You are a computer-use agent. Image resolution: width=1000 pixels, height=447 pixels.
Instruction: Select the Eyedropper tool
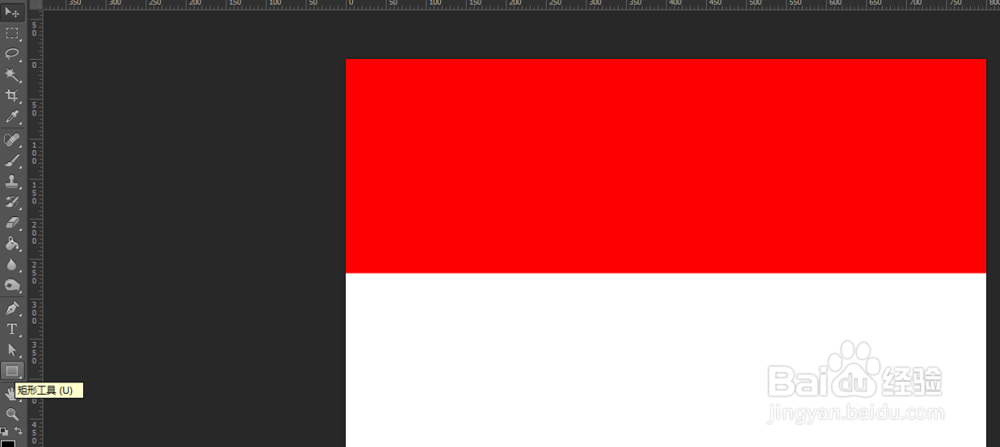pos(12,117)
